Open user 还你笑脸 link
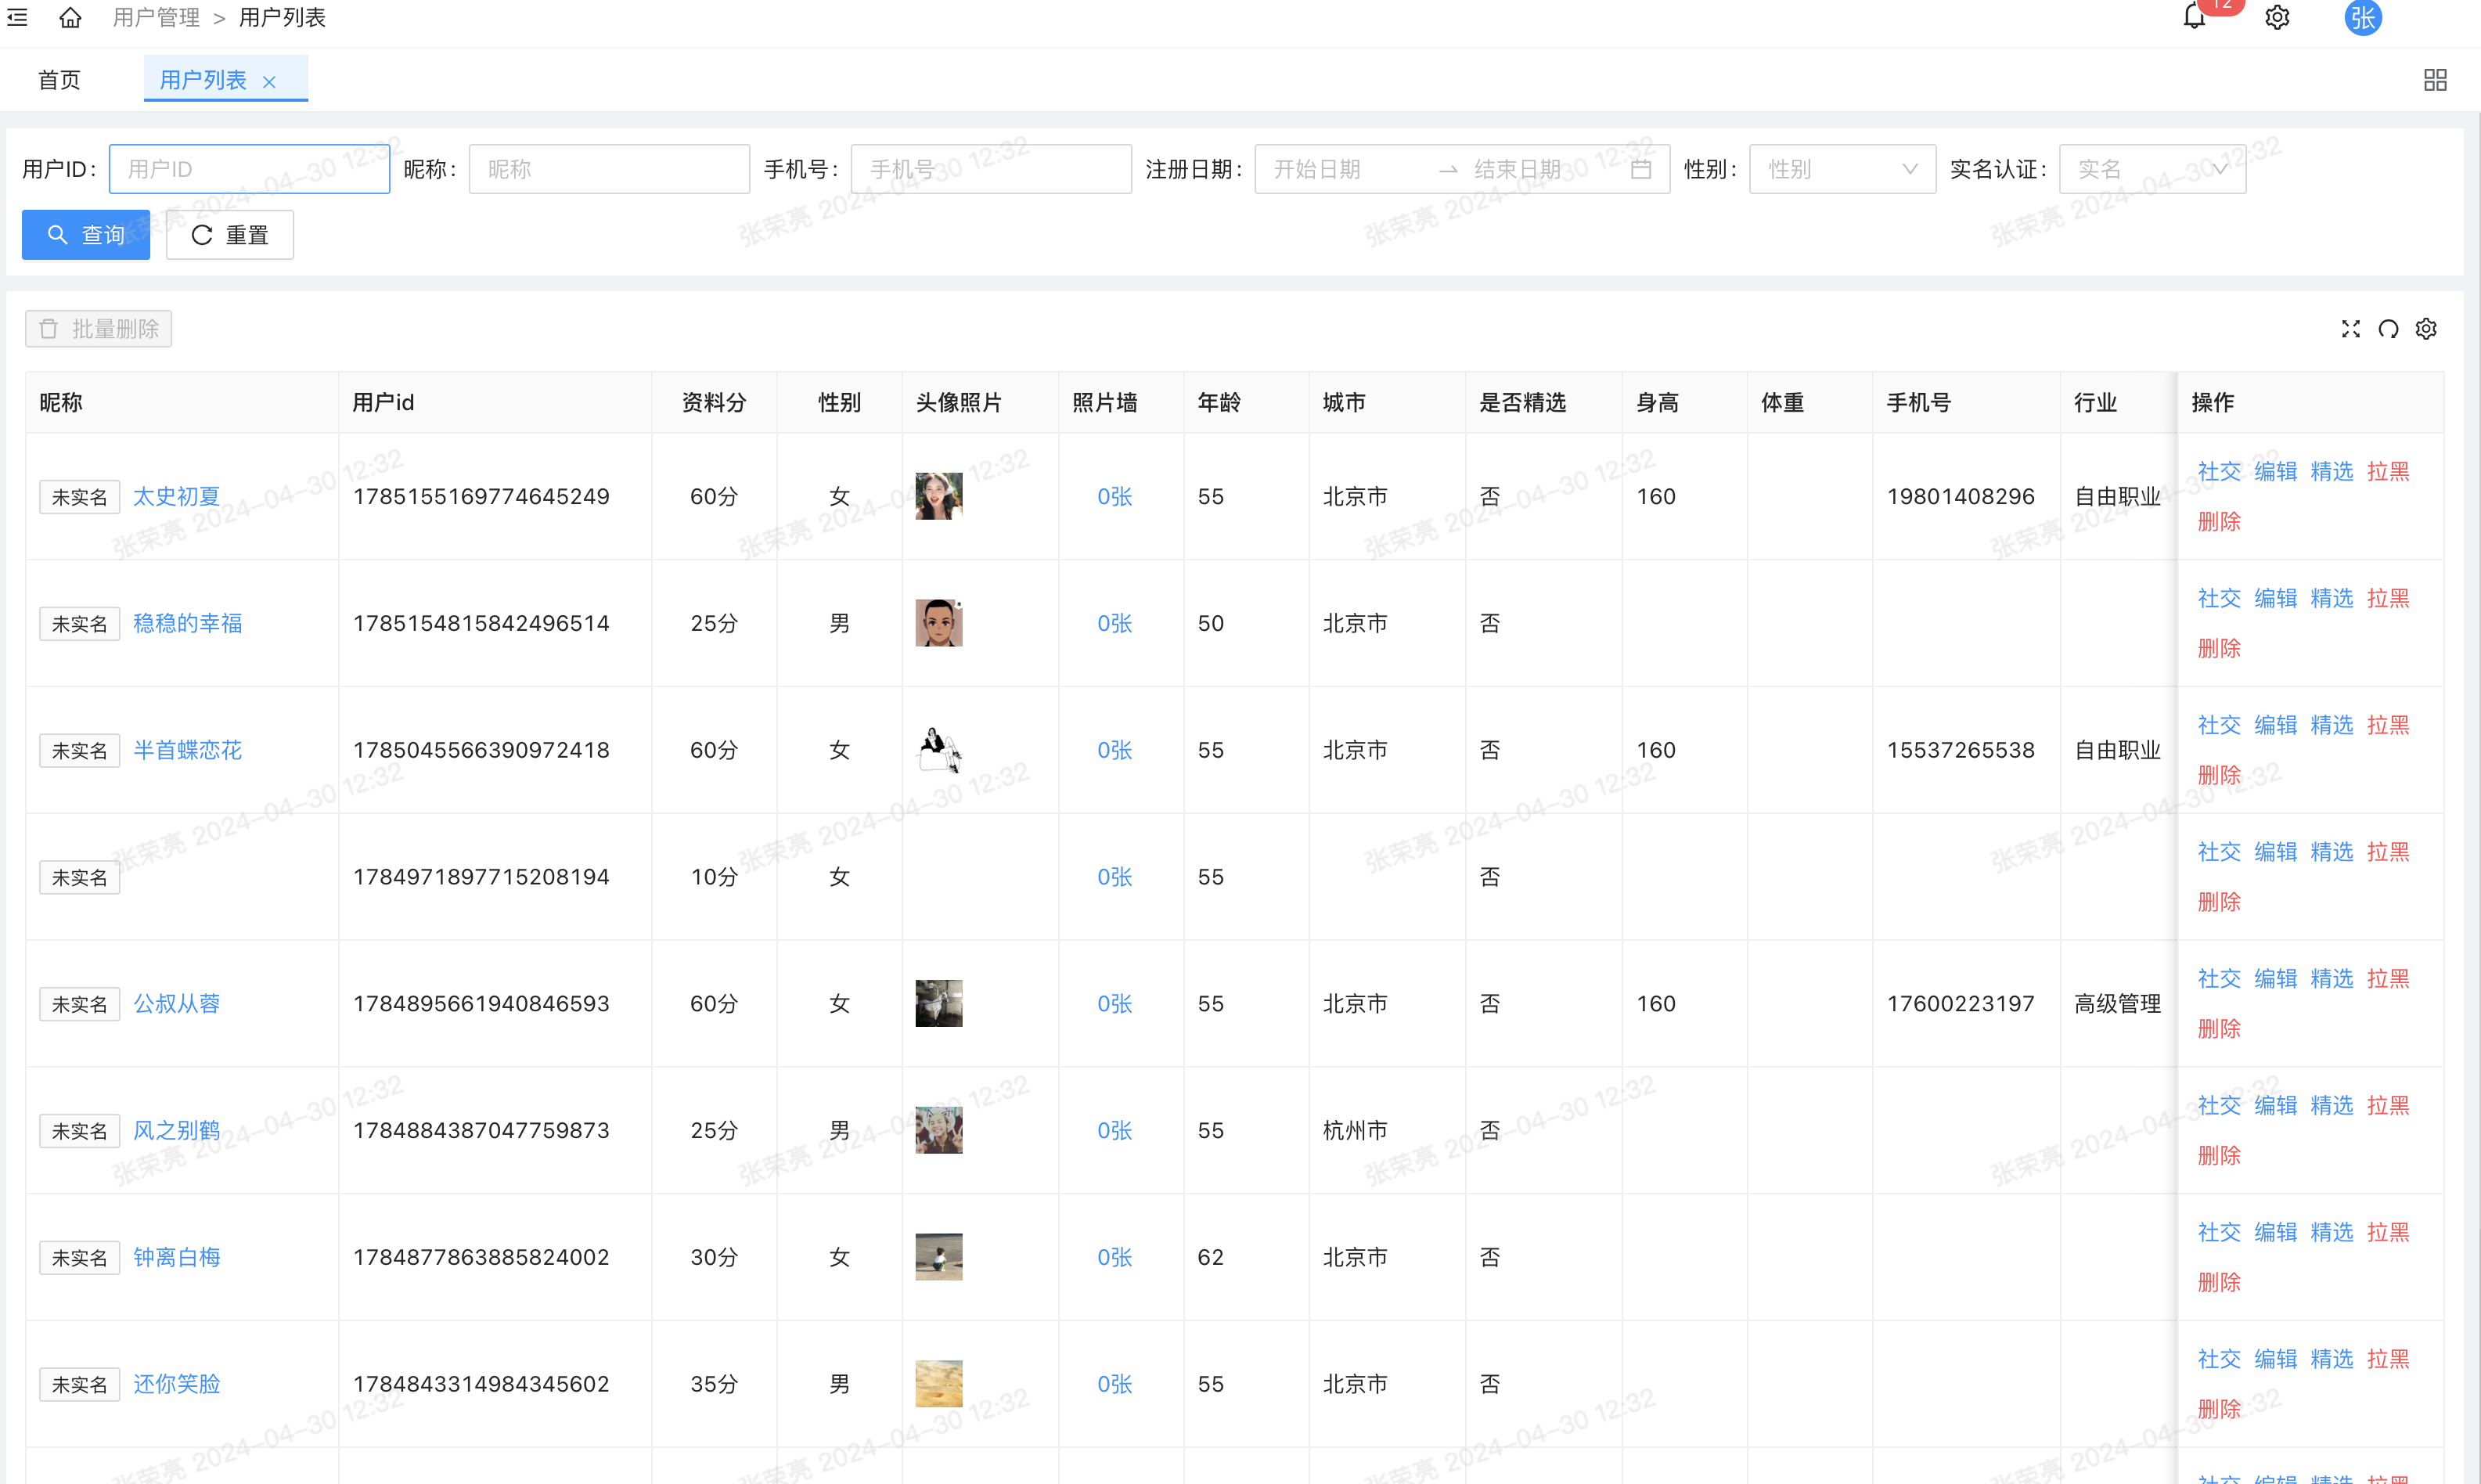Image resolution: width=2481 pixels, height=1484 pixels. [x=177, y=1384]
